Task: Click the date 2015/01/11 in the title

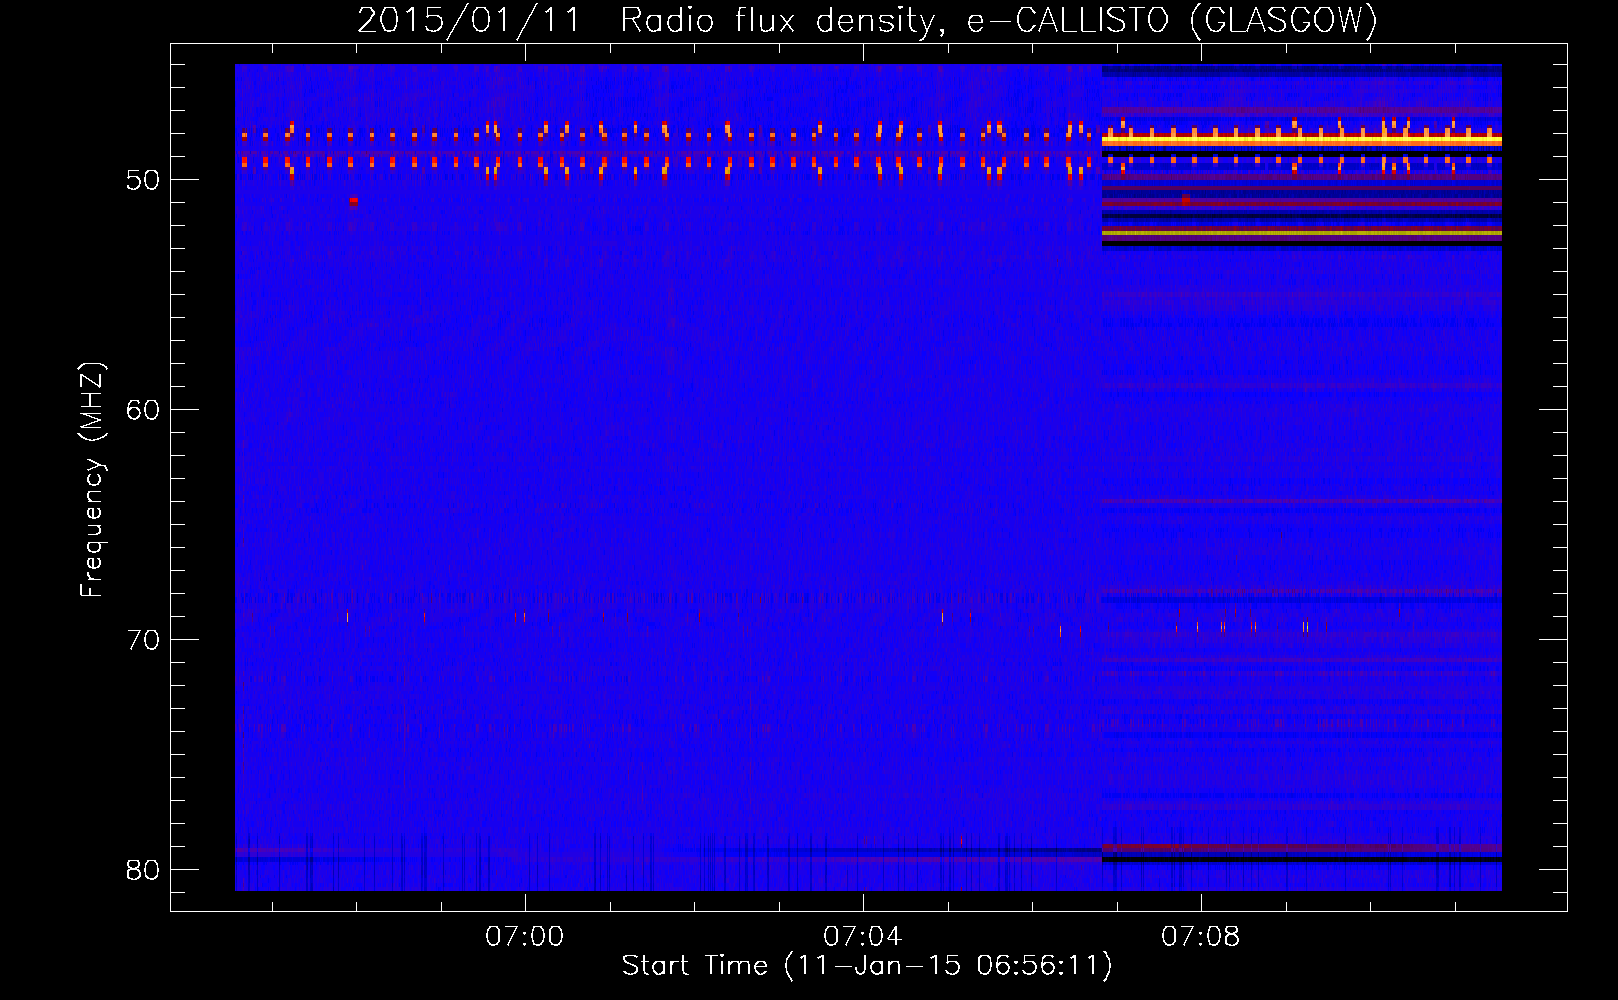Action: 469,20
